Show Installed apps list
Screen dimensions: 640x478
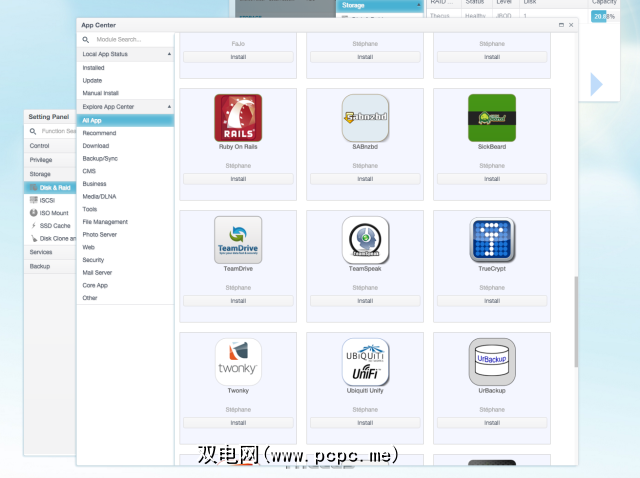(125, 68)
